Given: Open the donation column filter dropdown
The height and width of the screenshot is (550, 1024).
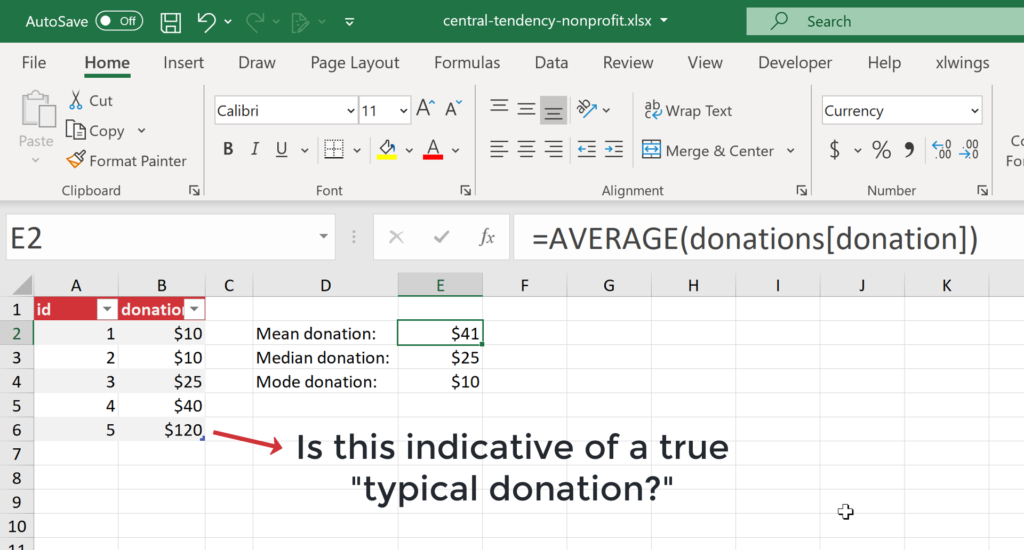Looking at the screenshot, I should 196,309.
